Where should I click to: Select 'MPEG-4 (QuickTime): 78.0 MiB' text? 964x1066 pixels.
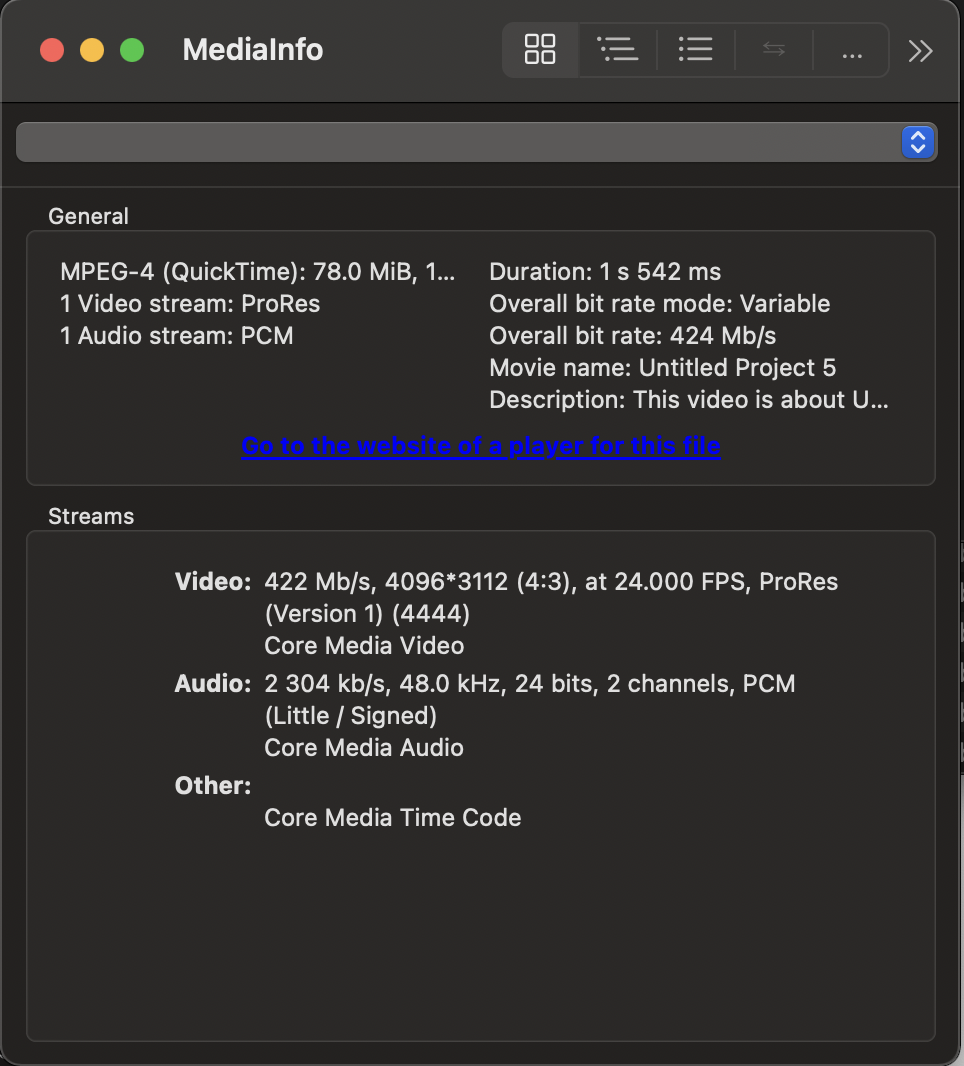point(258,272)
